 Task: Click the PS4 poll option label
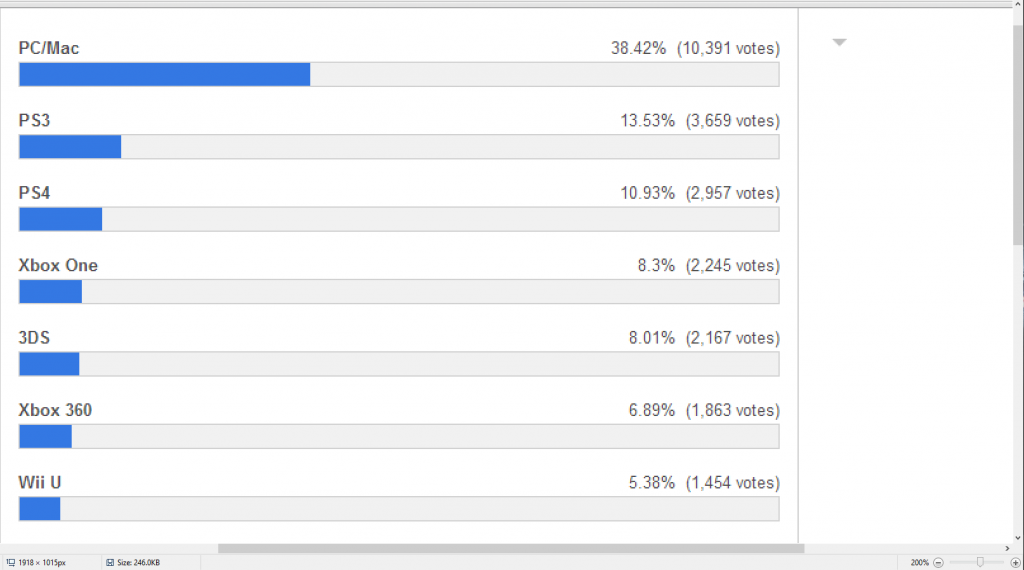coord(34,193)
